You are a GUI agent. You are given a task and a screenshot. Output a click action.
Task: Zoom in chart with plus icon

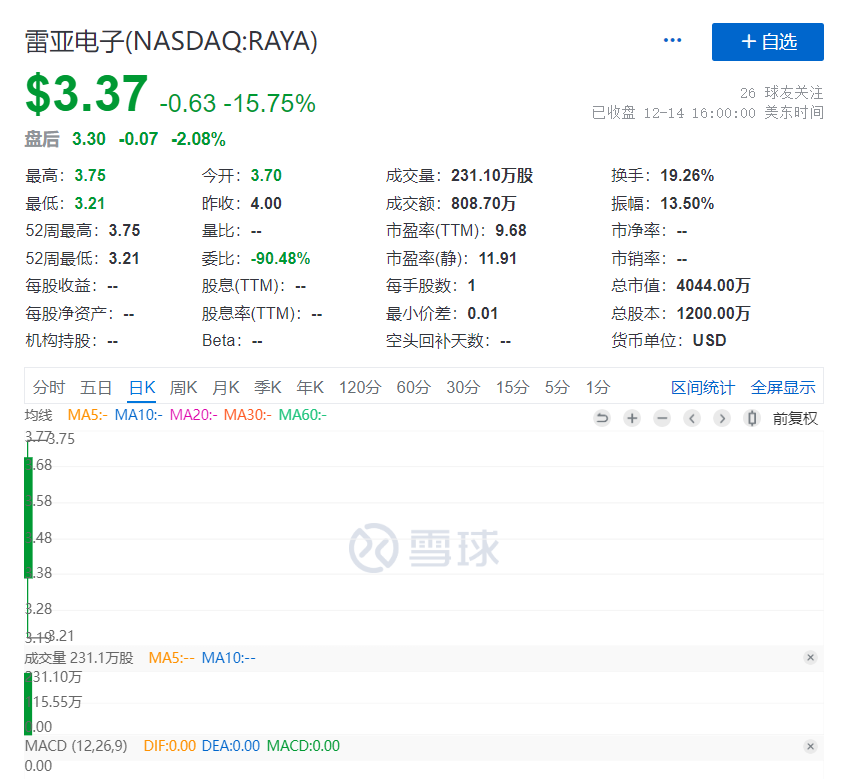point(632,419)
